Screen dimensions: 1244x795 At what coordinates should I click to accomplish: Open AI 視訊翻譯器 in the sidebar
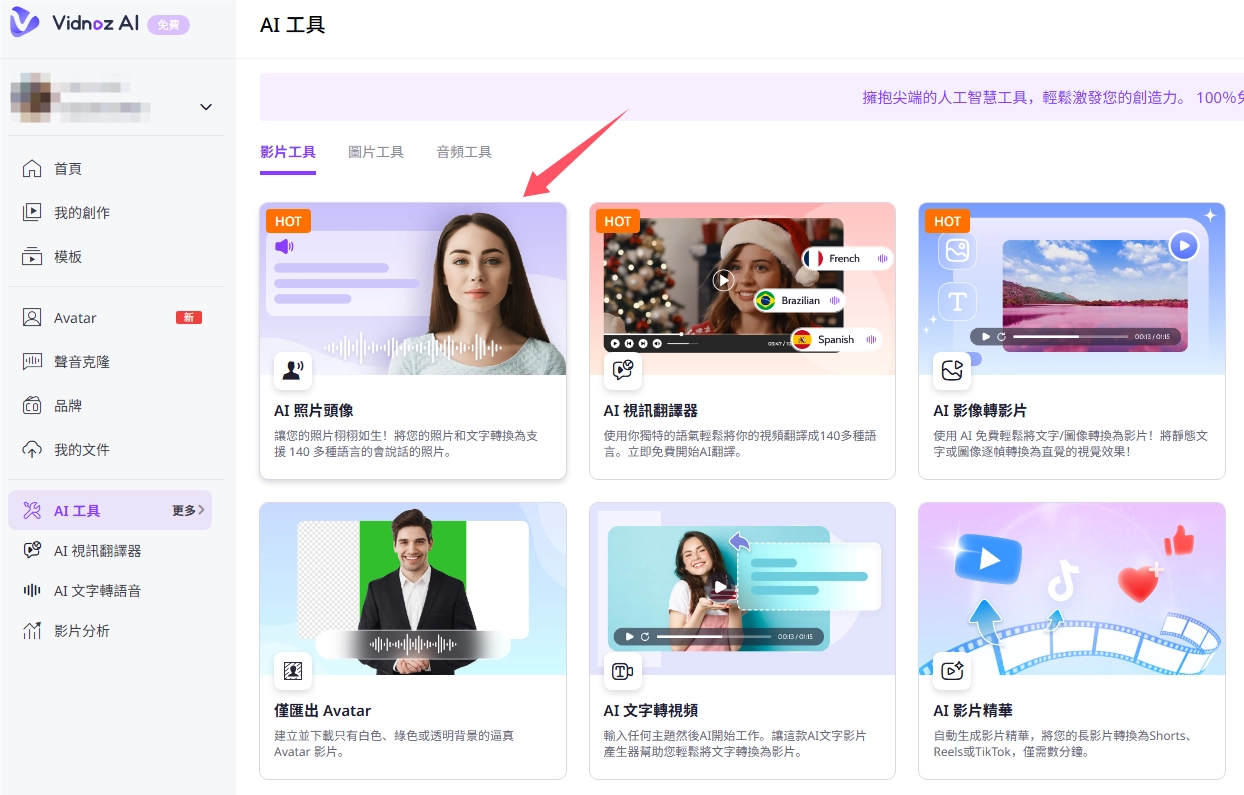click(x=97, y=551)
